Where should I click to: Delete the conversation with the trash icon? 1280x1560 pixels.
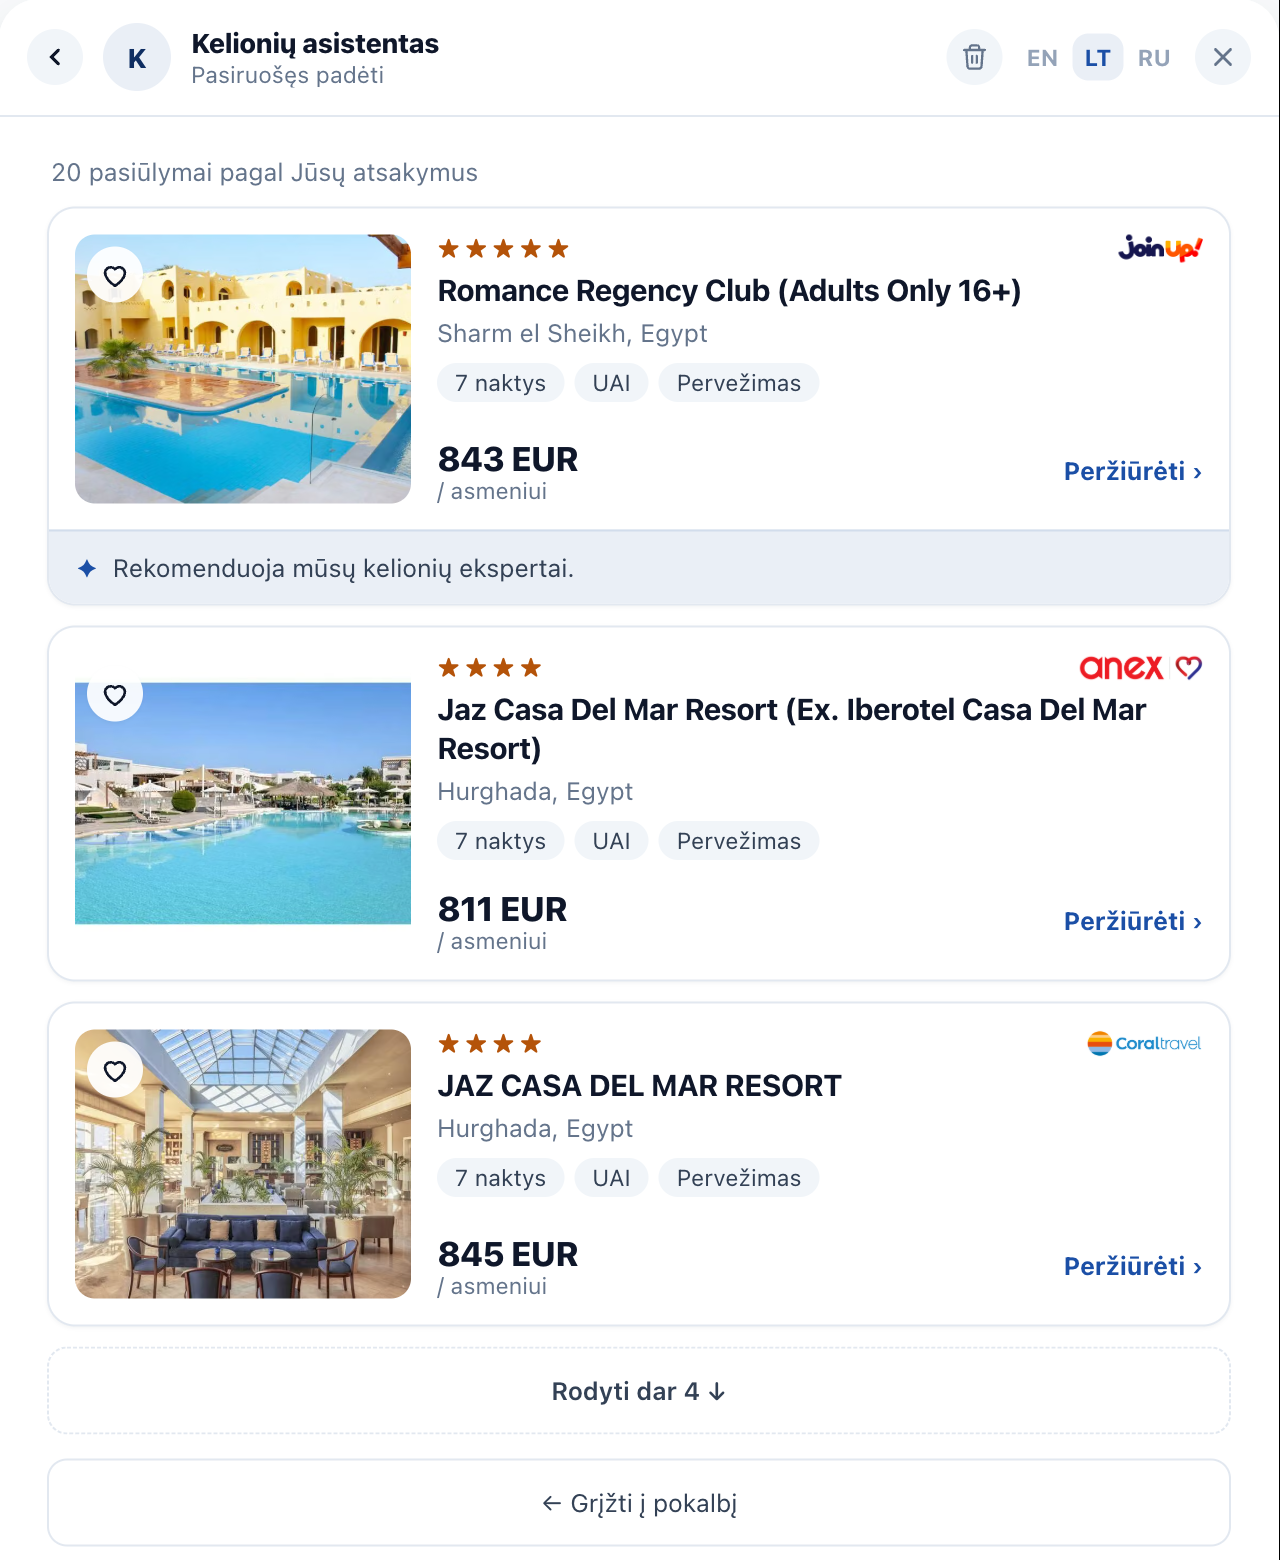coord(974,57)
